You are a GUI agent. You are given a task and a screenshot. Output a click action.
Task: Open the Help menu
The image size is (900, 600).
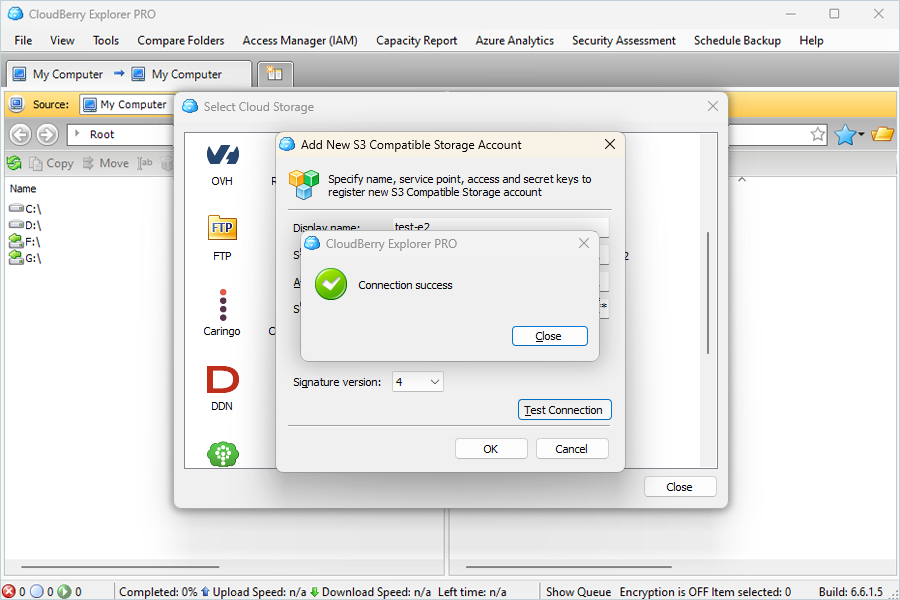[x=812, y=41]
